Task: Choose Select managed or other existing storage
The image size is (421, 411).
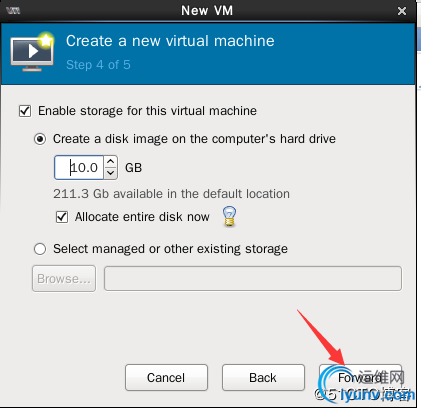Action: pyautogui.click(x=40, y=249)
